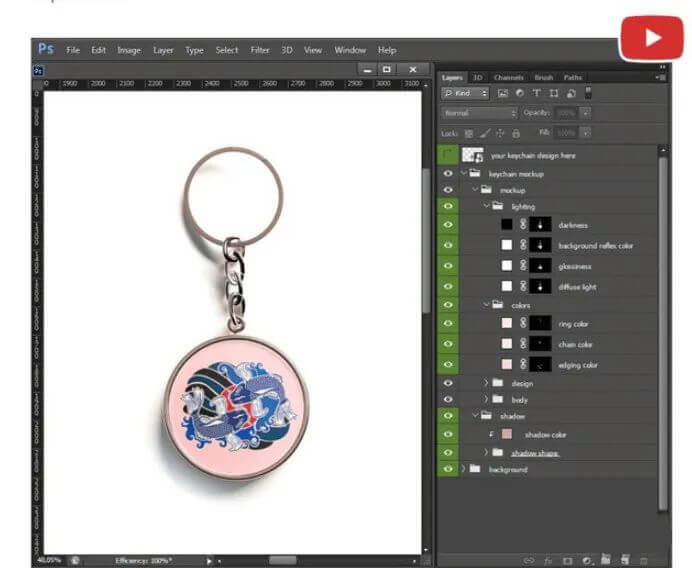Click the zoom percentage field in status bar
The width and height of the screenshot is (692, 568).
[x=51, y=560]
